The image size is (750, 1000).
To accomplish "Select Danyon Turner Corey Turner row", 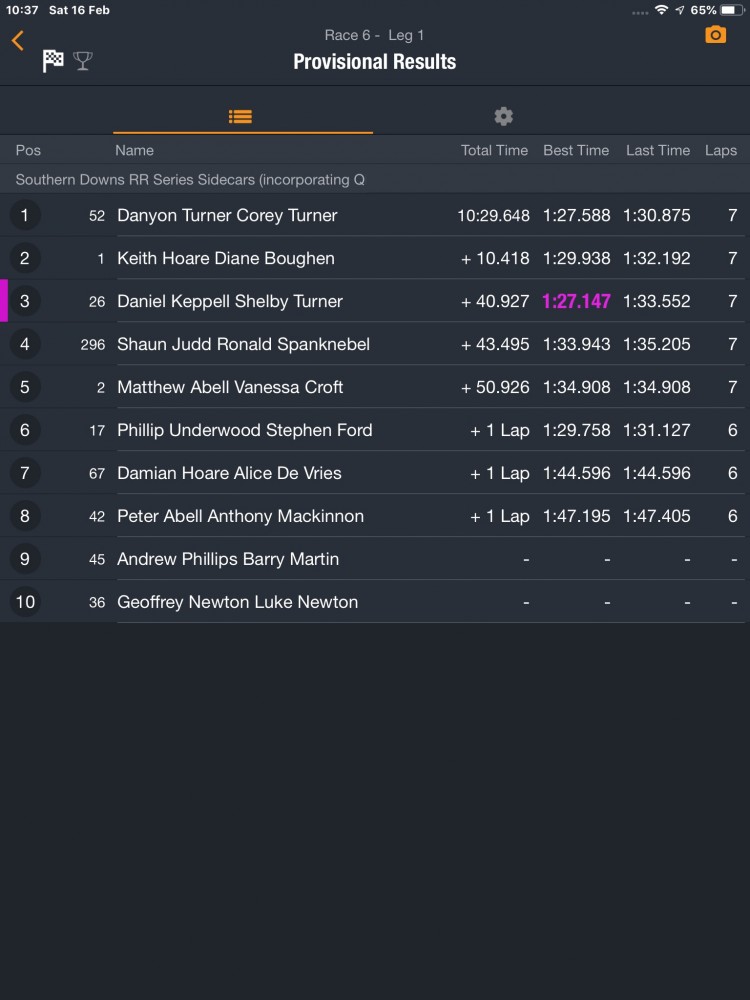I will point(227,215).
